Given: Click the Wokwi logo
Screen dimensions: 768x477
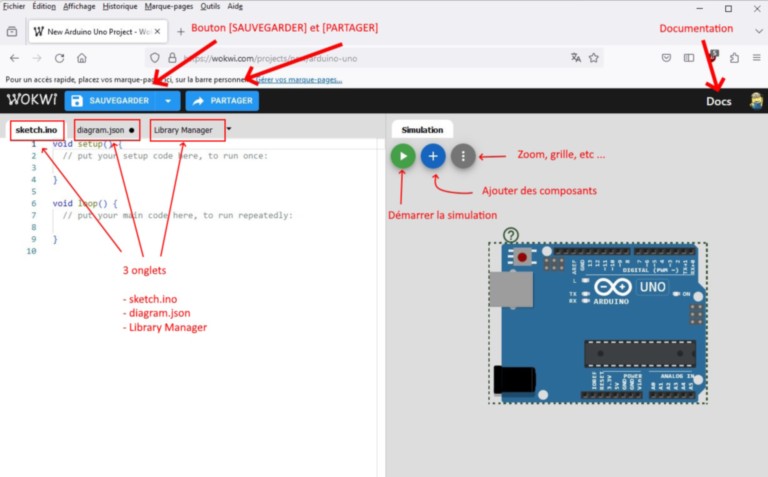Looking at the screenshot, I should click(x=32, y=100).
